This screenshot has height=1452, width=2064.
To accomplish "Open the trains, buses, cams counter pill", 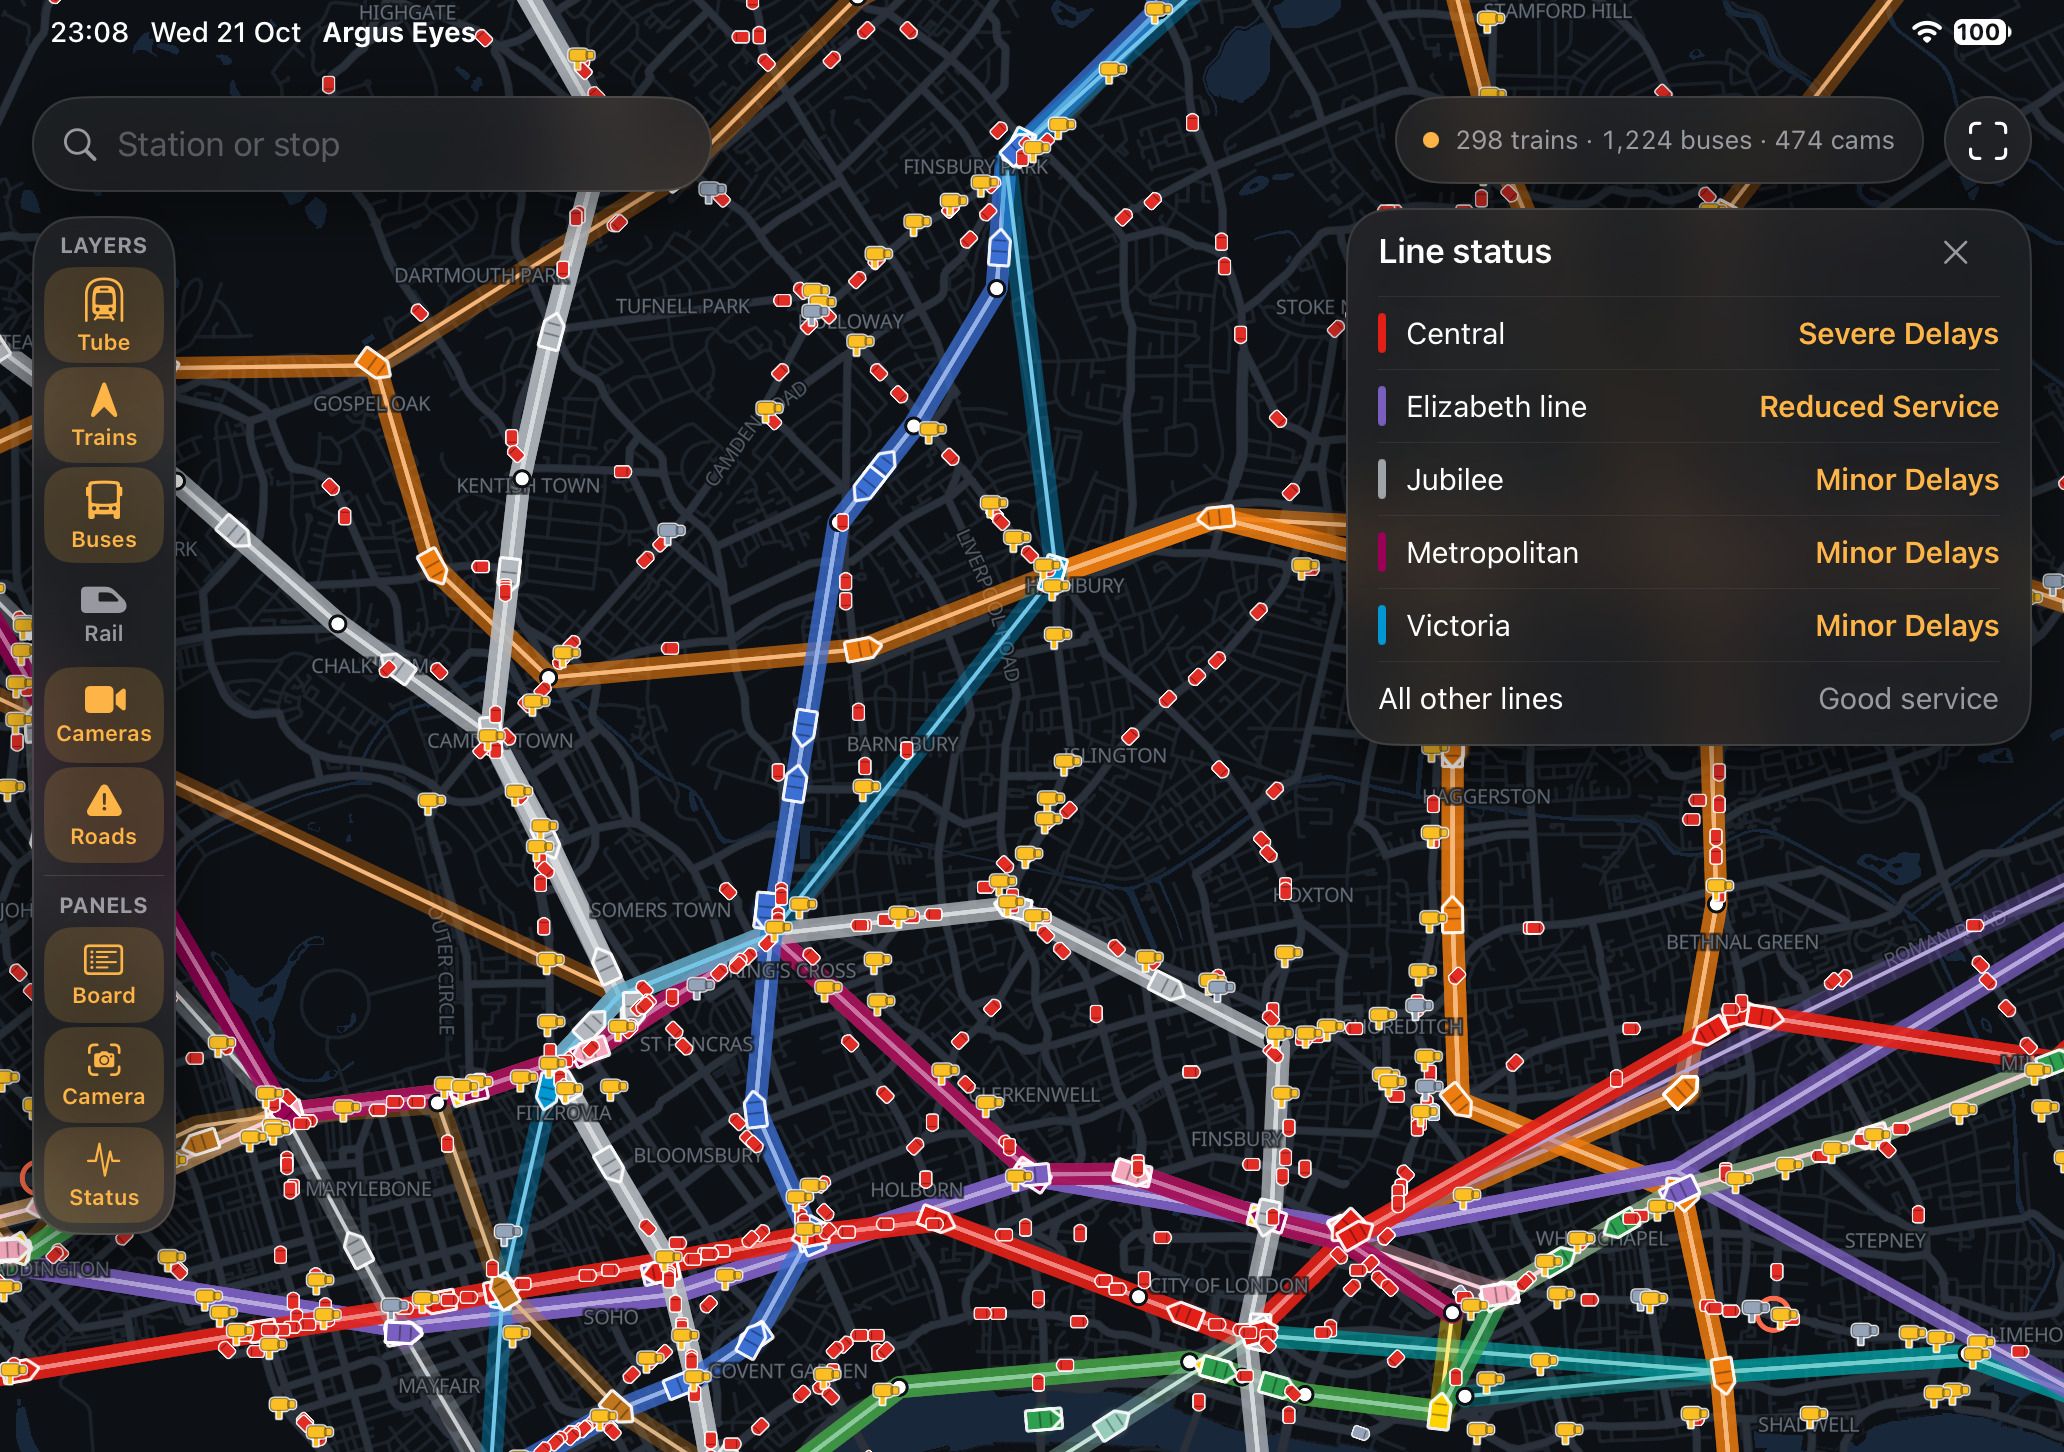I will (x=1659, y=140).
